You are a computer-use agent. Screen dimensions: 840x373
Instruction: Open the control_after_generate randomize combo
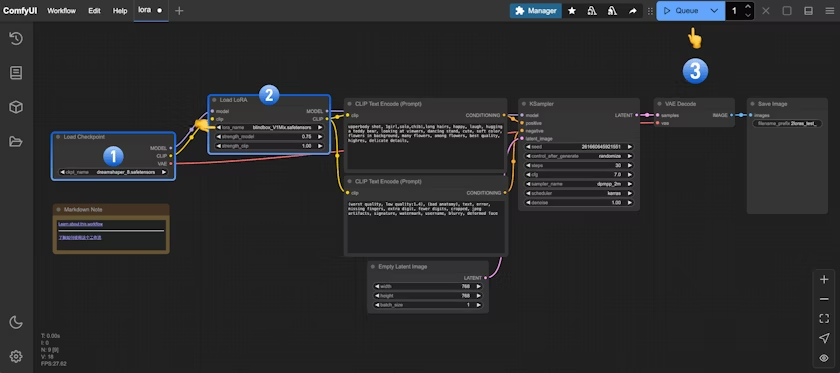coord(579,156)
